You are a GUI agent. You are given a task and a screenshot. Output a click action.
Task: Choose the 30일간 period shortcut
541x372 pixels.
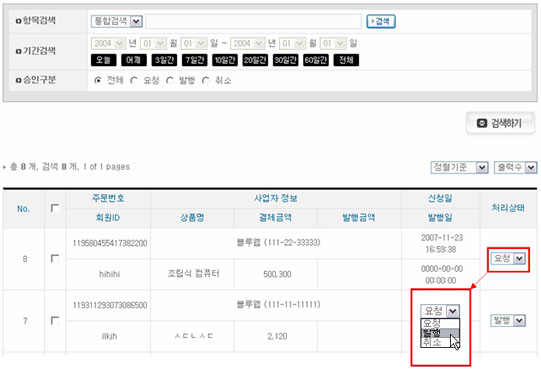click(286, 60)
